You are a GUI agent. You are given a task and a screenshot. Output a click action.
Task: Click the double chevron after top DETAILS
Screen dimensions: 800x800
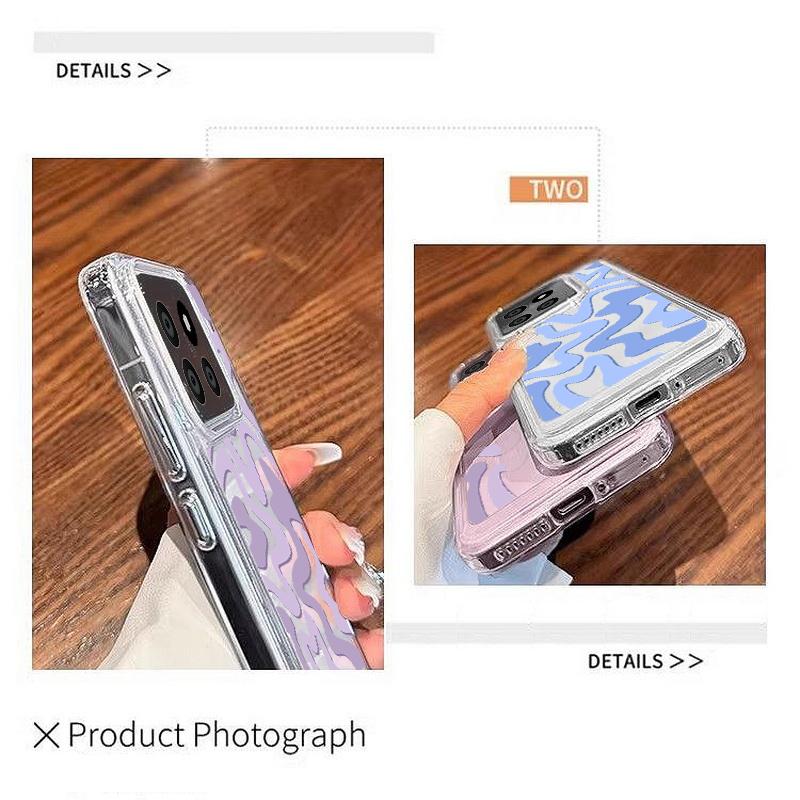[x=154, y=70]
